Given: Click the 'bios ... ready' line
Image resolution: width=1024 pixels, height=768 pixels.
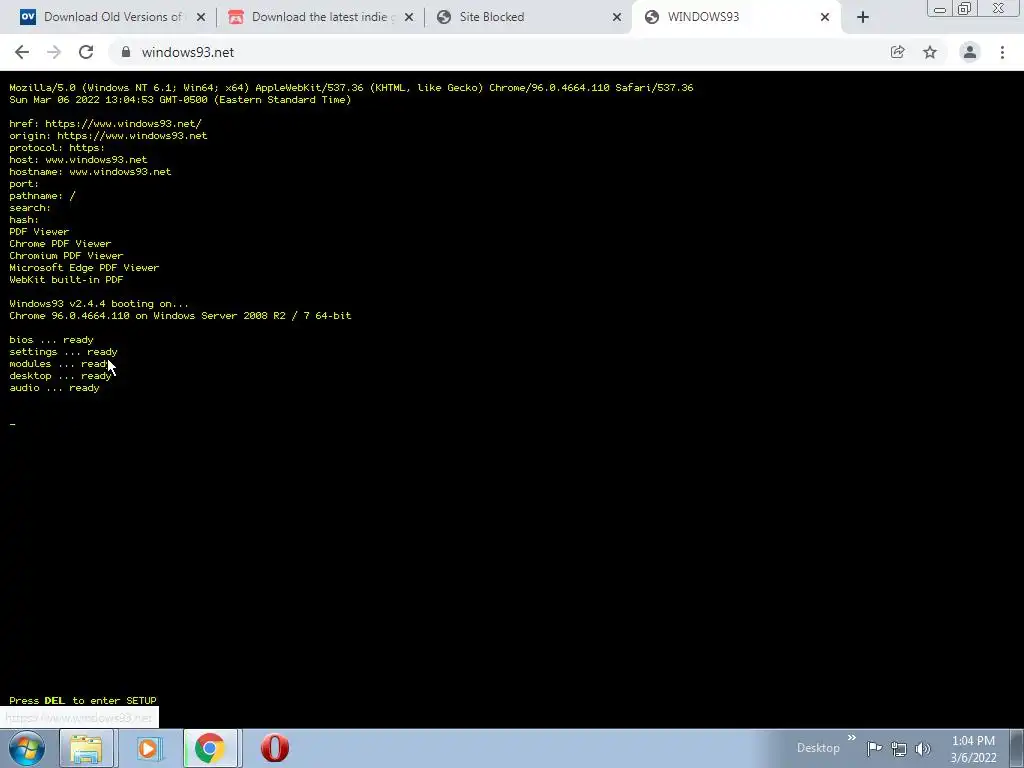Looking at the screenshot, I should tap(52, 340).
